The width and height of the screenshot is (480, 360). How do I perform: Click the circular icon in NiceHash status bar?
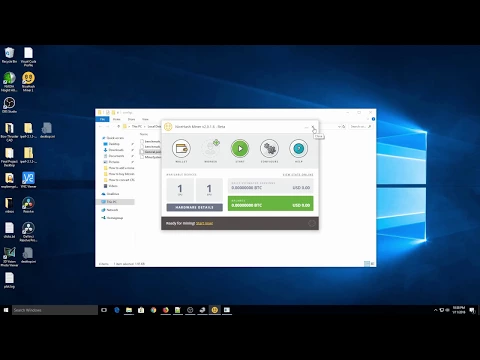tap(312, 223)
